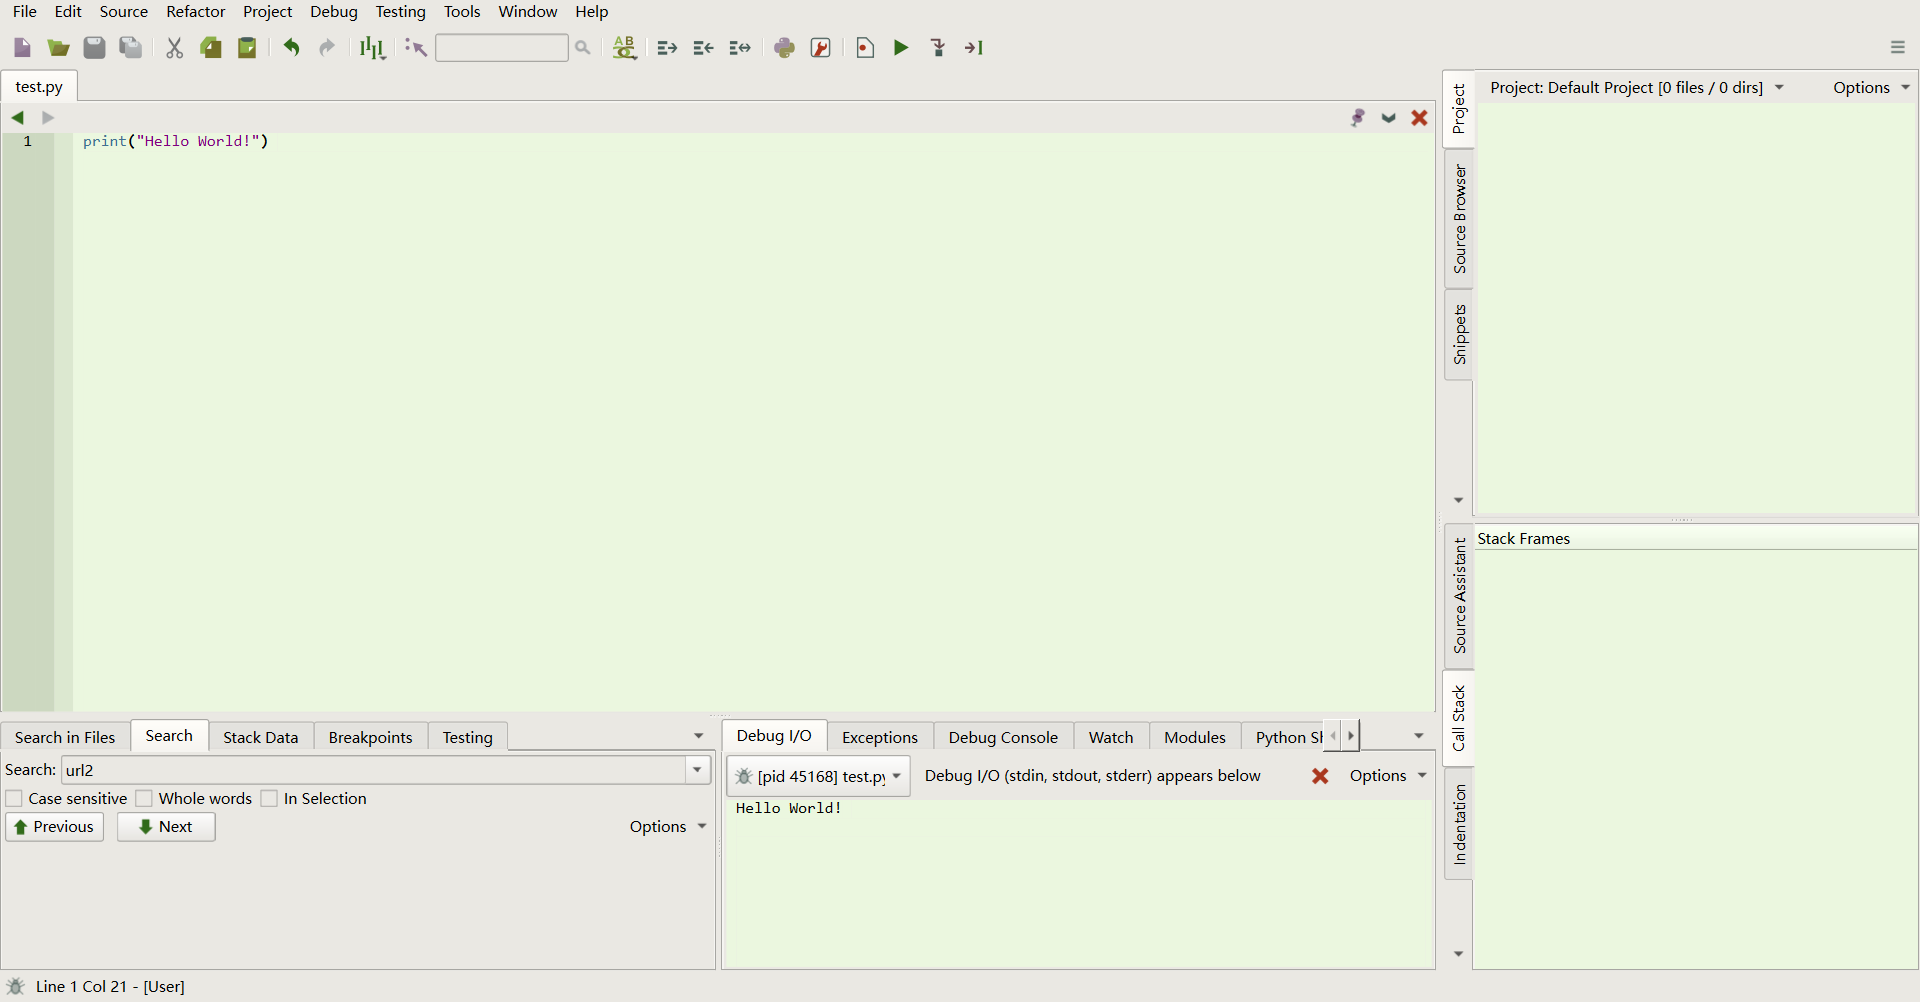Open the Refactor menu
Screen dimensions: 1920x1002
(x=195, y=12)
